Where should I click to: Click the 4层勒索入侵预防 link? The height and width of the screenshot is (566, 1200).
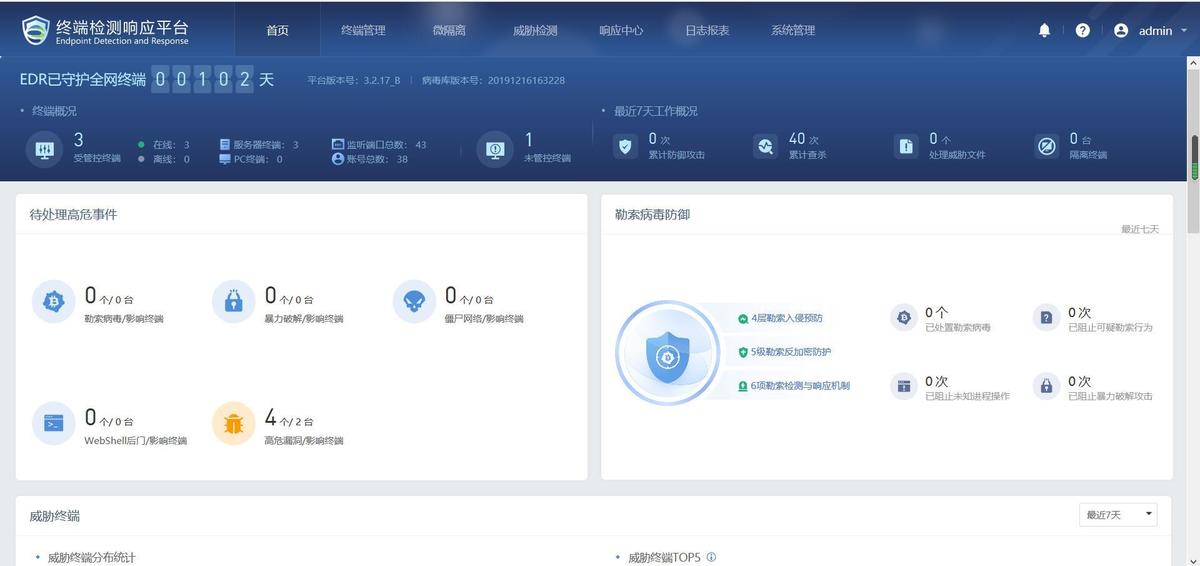[x=786, y=318]
